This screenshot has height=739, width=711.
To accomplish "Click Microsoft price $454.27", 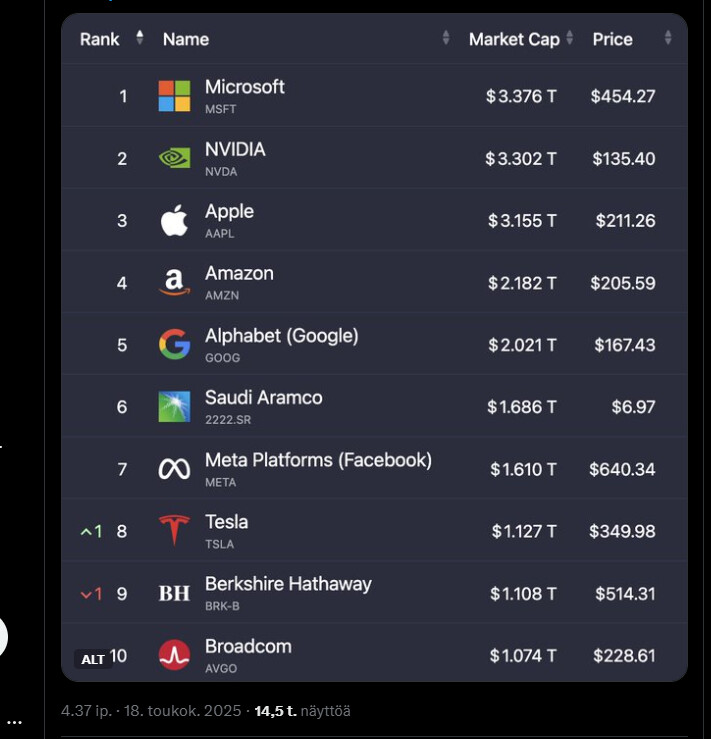I will click(623, 97).
